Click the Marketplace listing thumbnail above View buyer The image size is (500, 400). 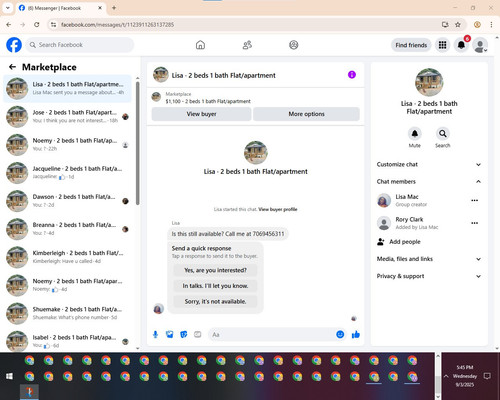point(156,97)
